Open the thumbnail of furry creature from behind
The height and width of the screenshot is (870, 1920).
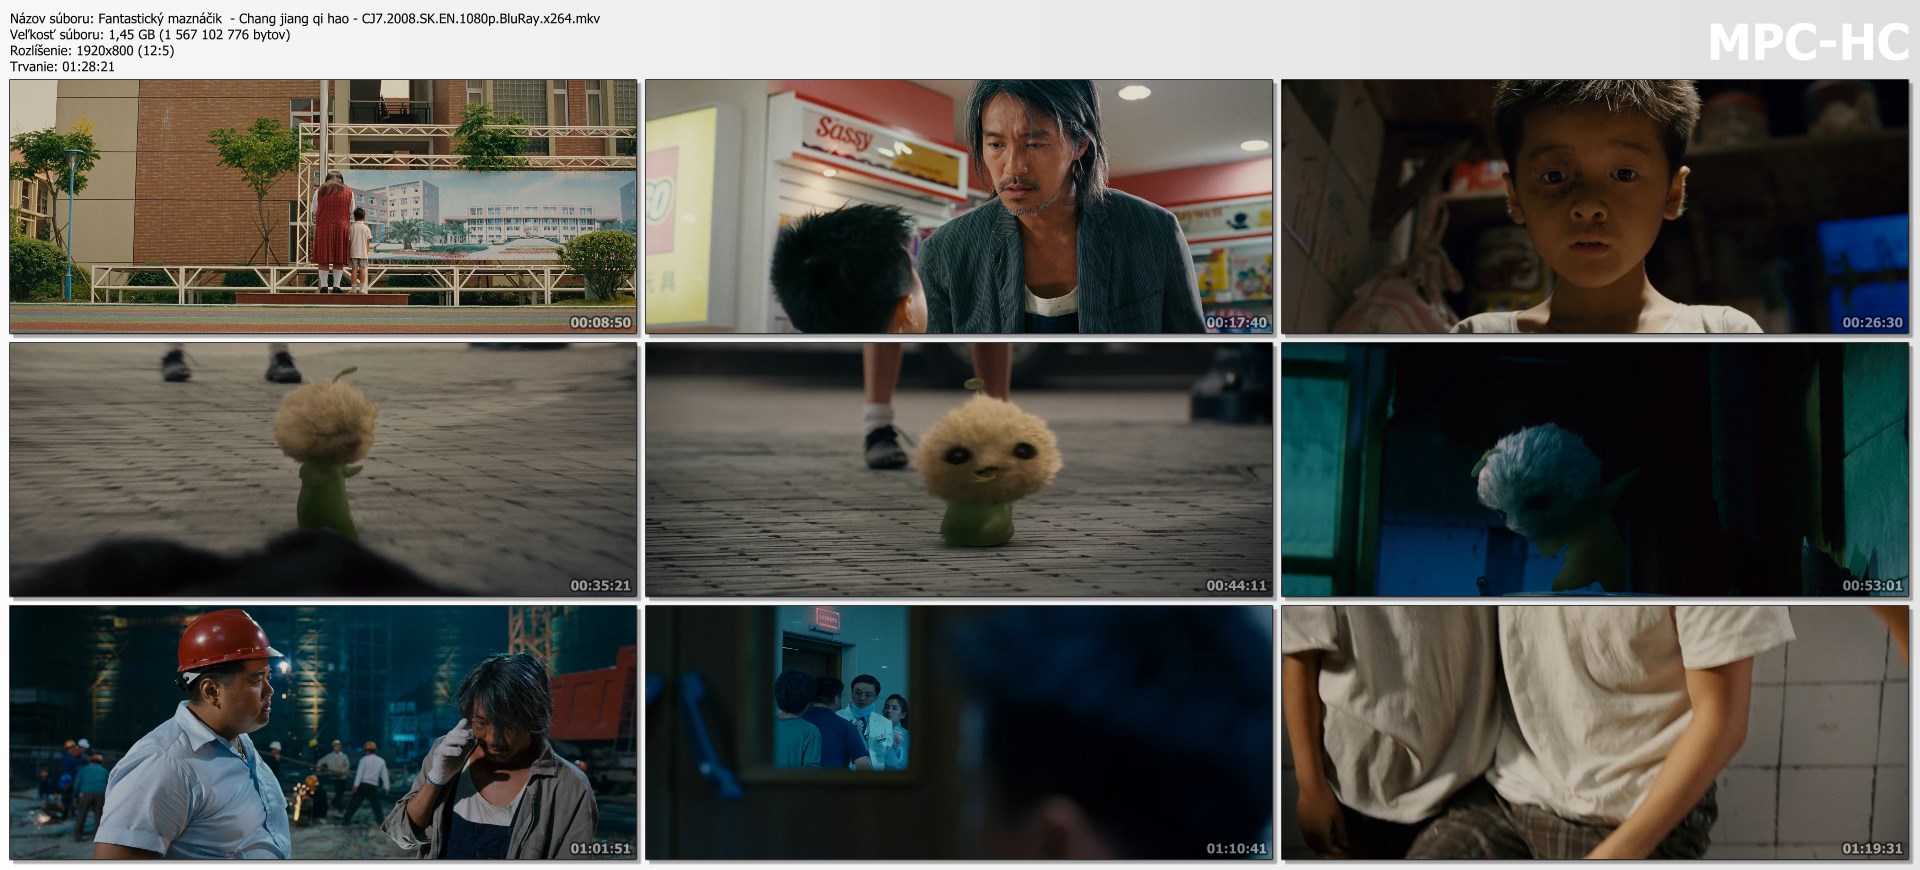point(323,469)
